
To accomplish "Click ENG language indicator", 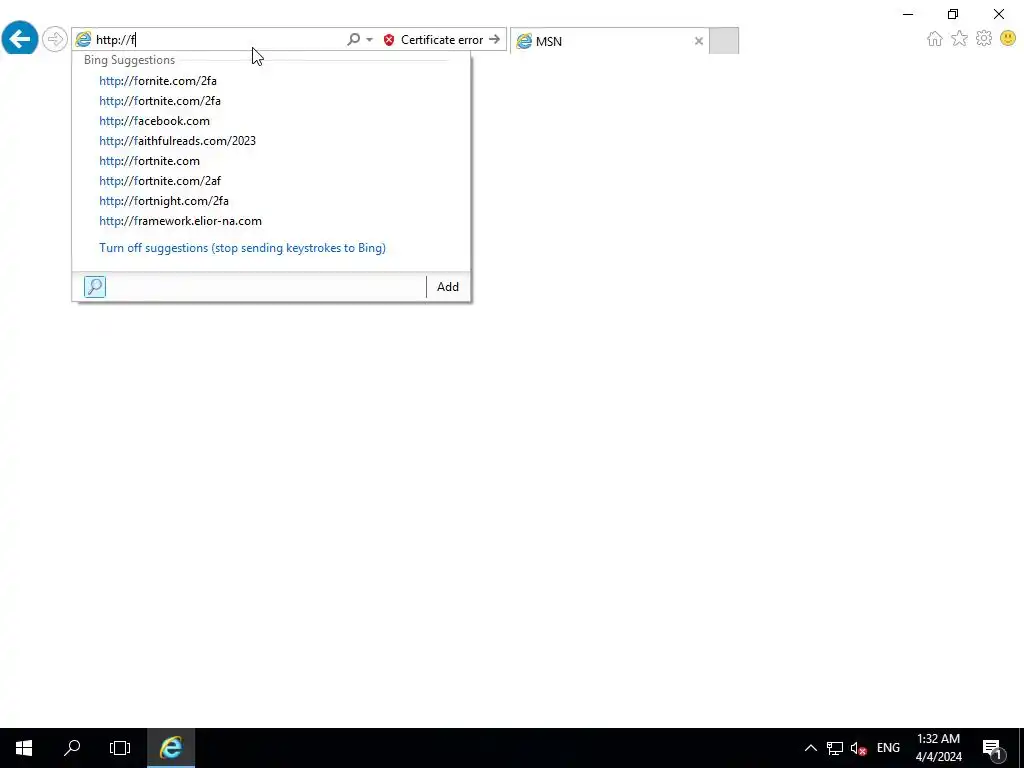I will pyautogui.click(x=888, y=748).
